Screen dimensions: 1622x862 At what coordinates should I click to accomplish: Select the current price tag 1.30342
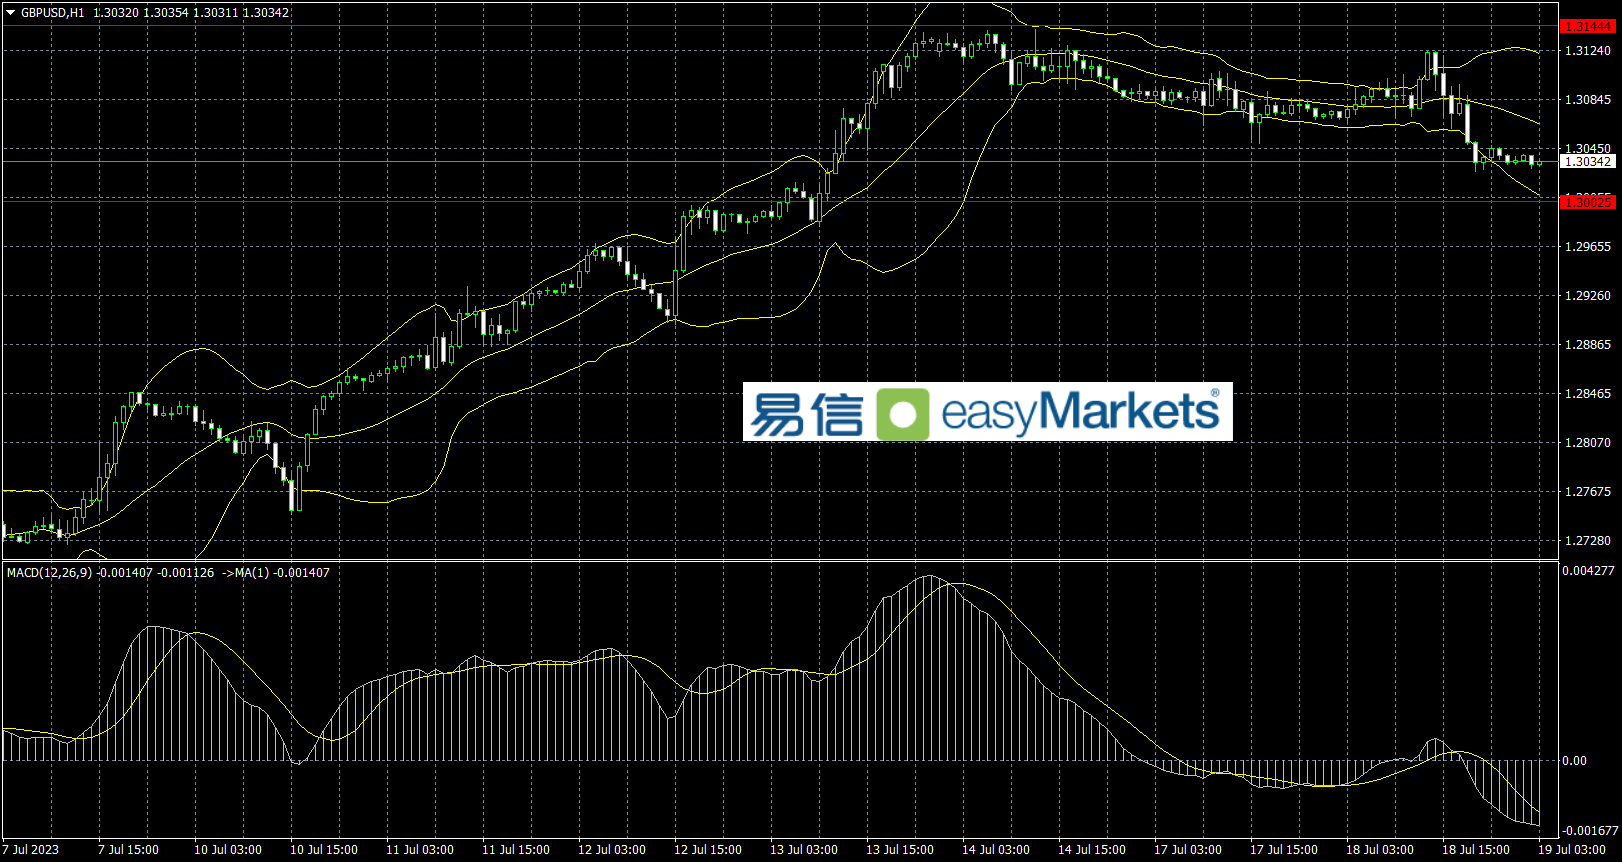click(x=1587, y=162)
